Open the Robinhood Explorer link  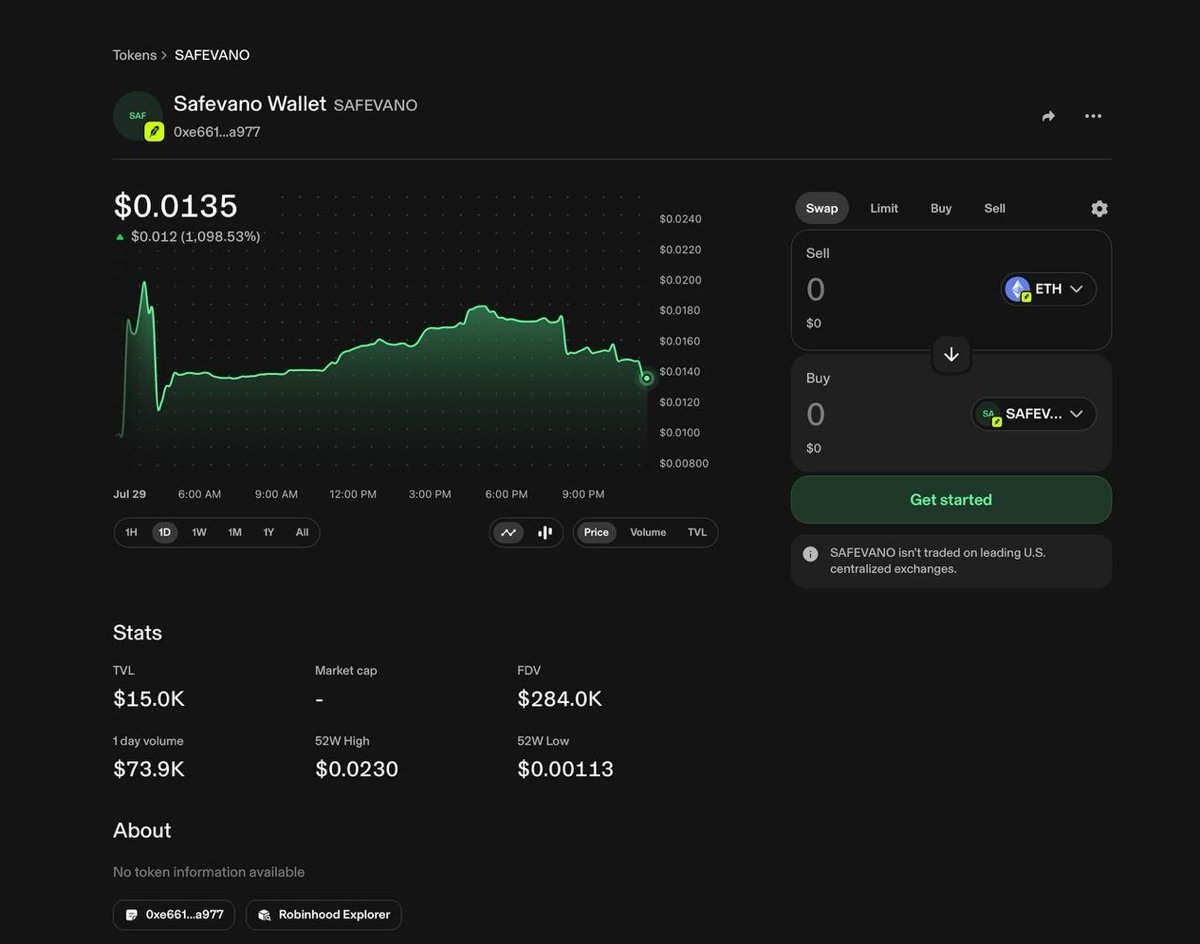tap(324, 914)
